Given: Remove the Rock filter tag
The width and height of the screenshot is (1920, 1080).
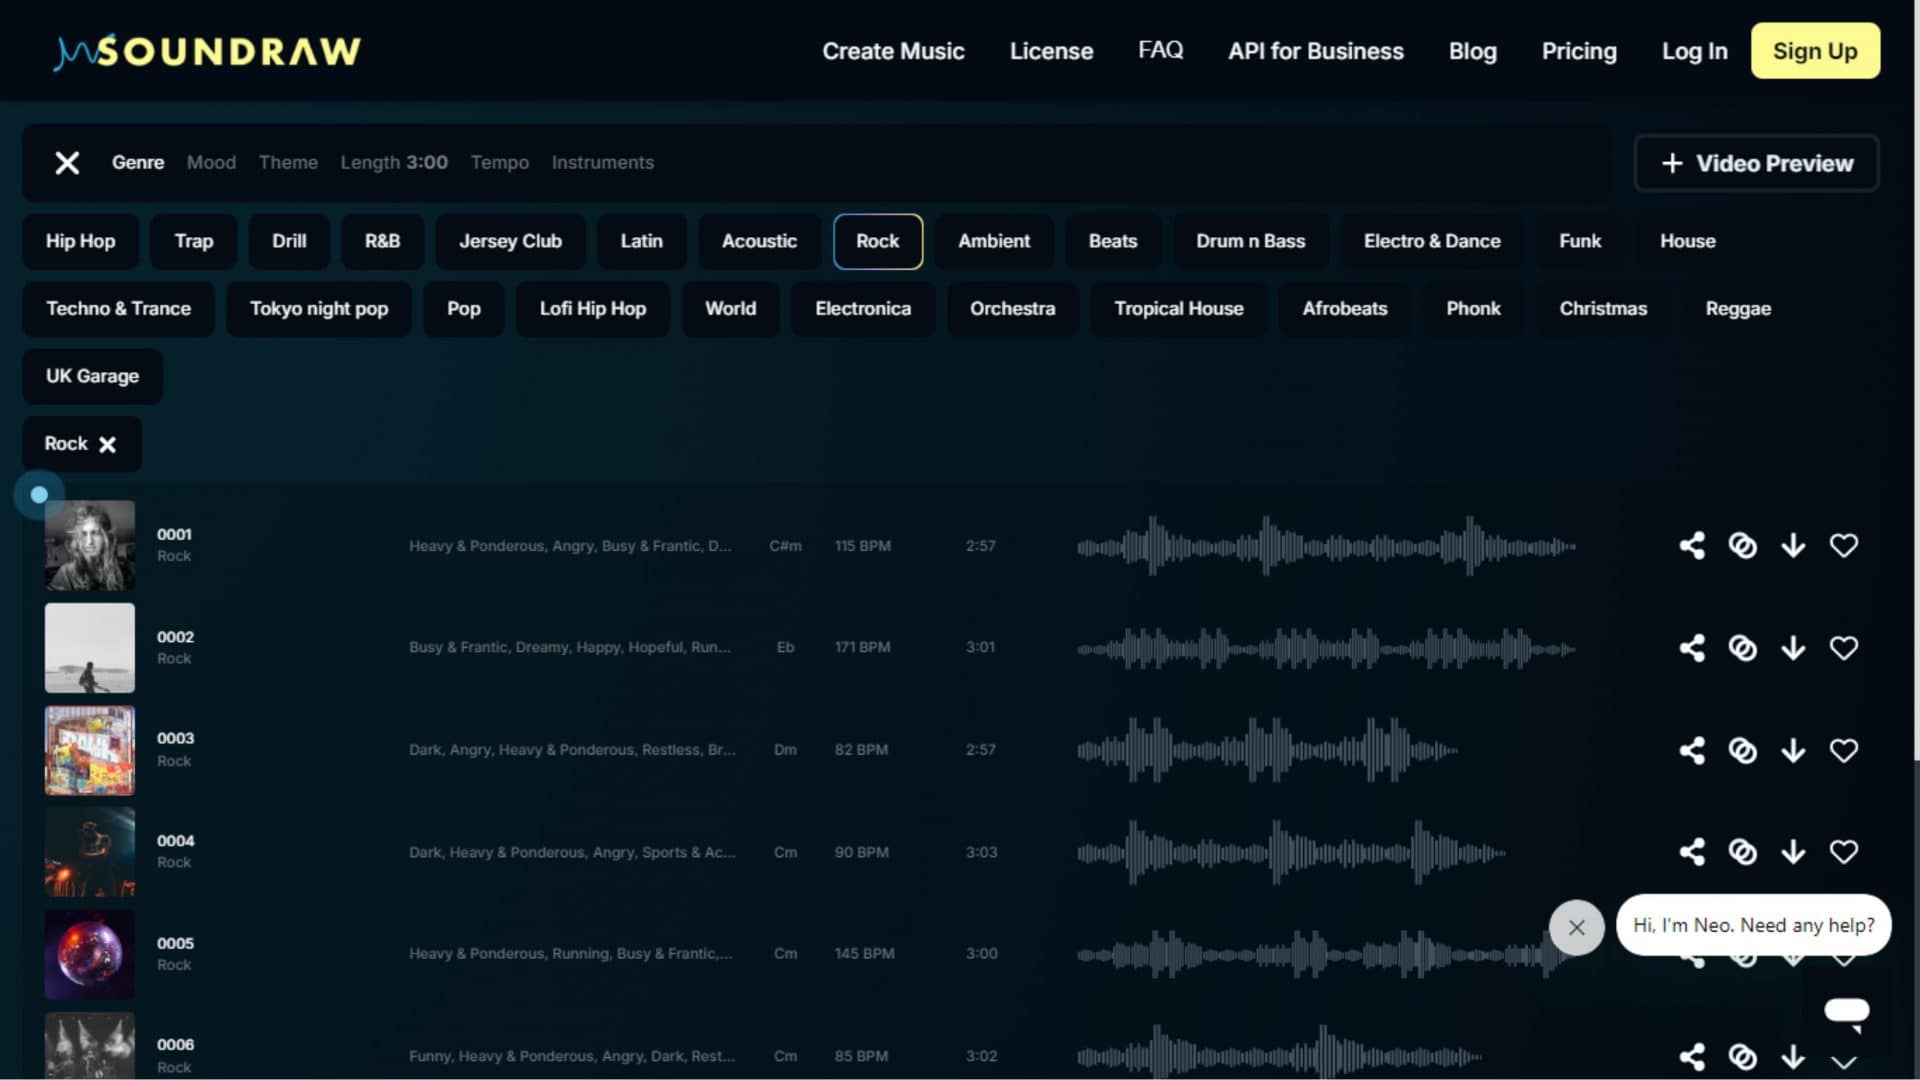Looking at the screenshot, I should click(x=107, y=444).
